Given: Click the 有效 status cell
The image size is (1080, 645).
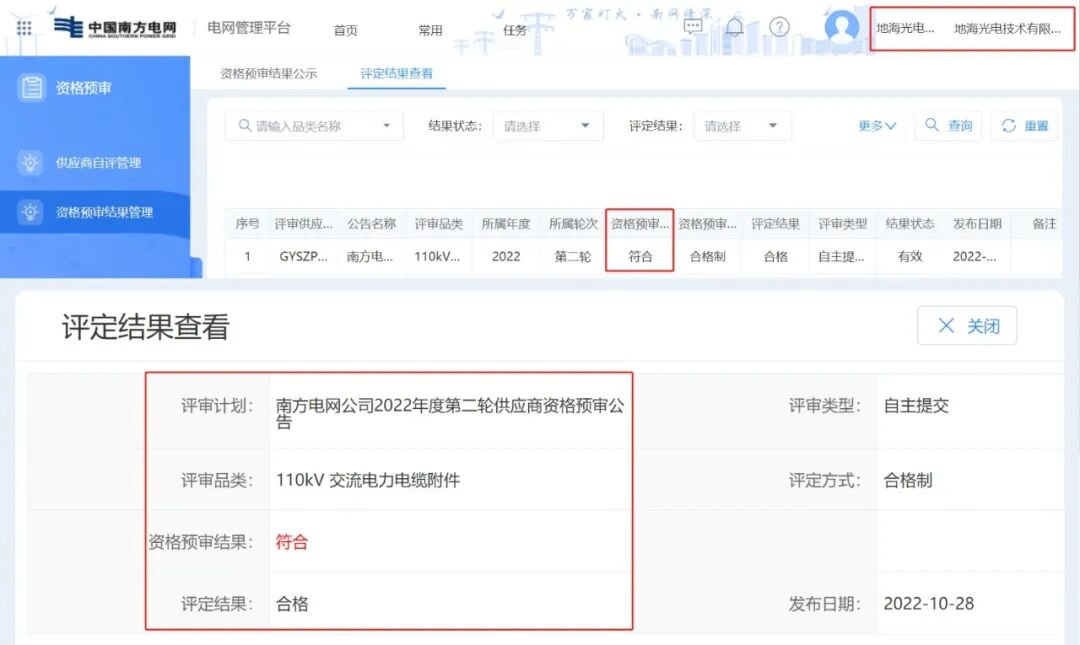Looking at the screenshot, I should [x=910, y=256].
